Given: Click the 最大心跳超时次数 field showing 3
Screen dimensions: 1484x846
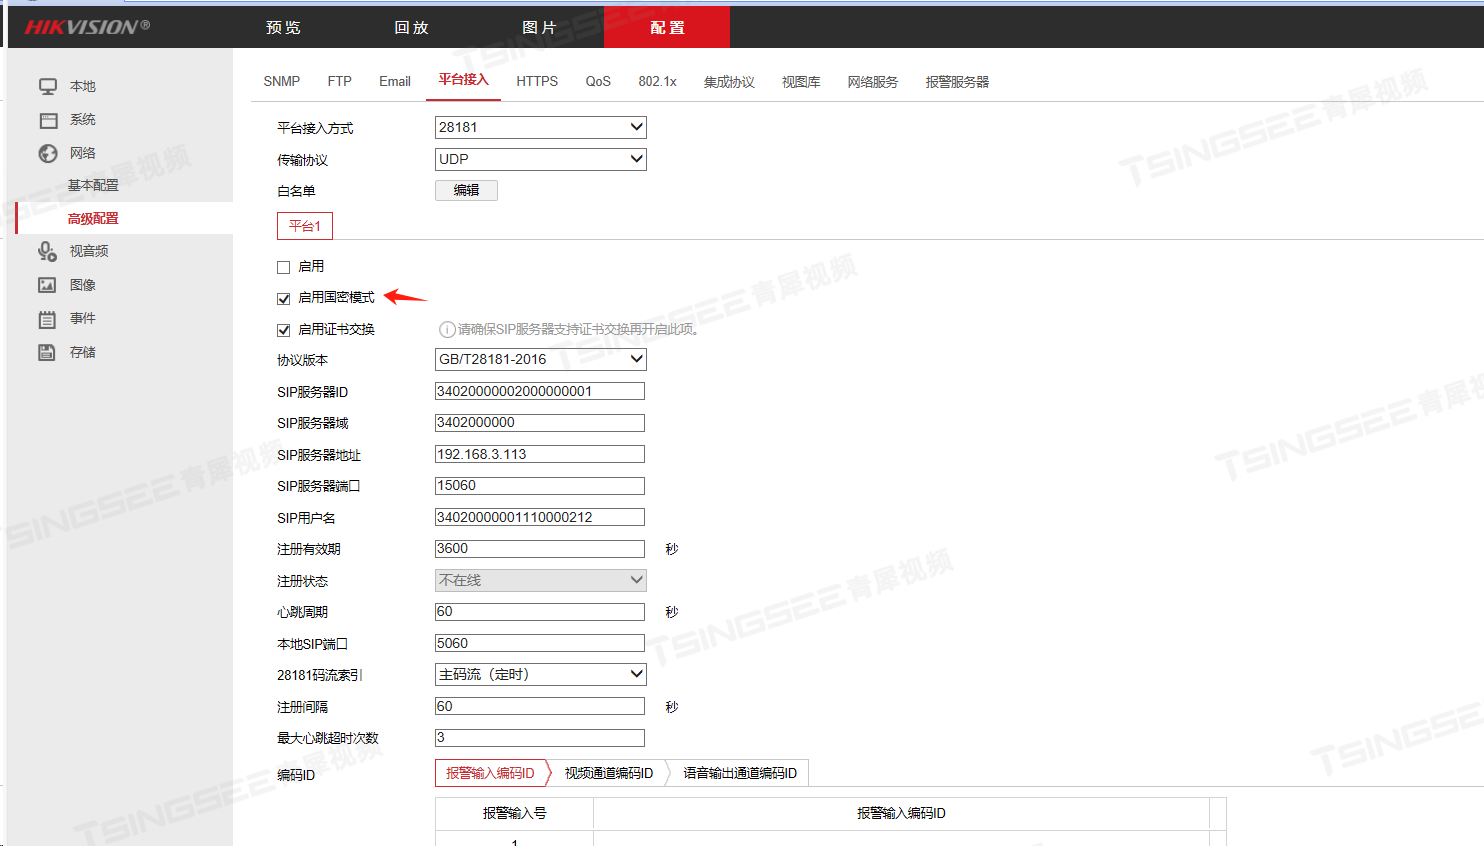Looking at the screenshot, I should [x=540, y=737].
